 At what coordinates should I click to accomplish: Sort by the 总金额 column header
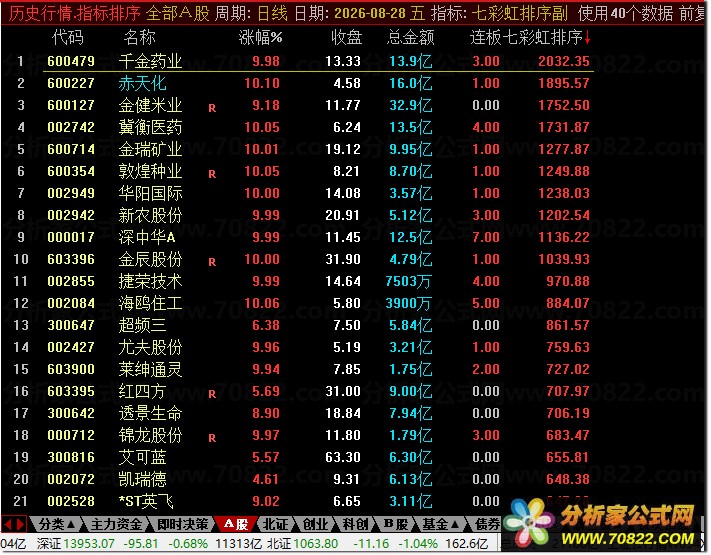(410, 38)
